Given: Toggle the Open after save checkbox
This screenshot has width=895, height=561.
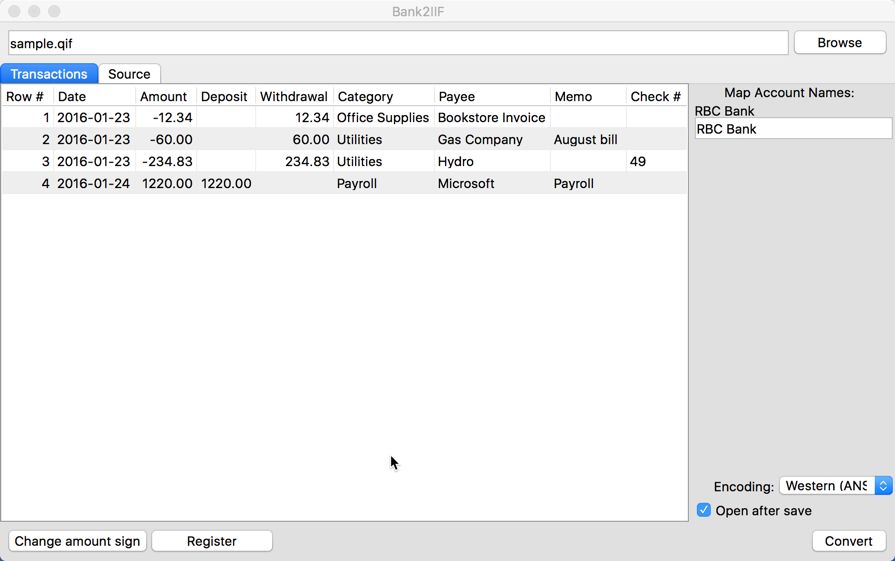Looking at the screenshot, I should pos(704,510).
